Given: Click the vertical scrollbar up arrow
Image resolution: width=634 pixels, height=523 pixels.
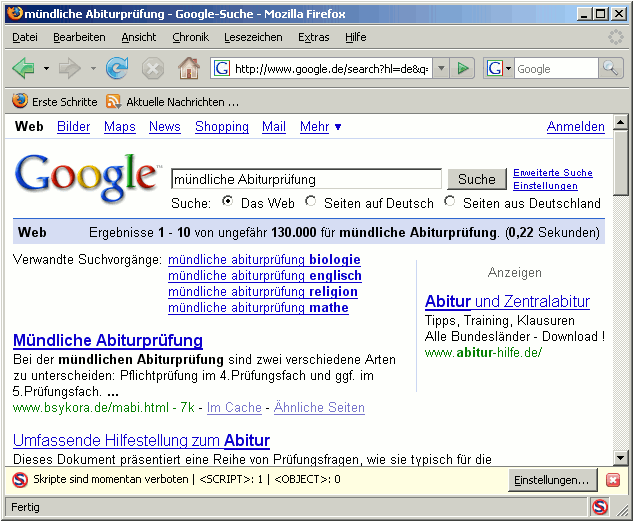Looking at the screenshot, I should tap(620, 122).
